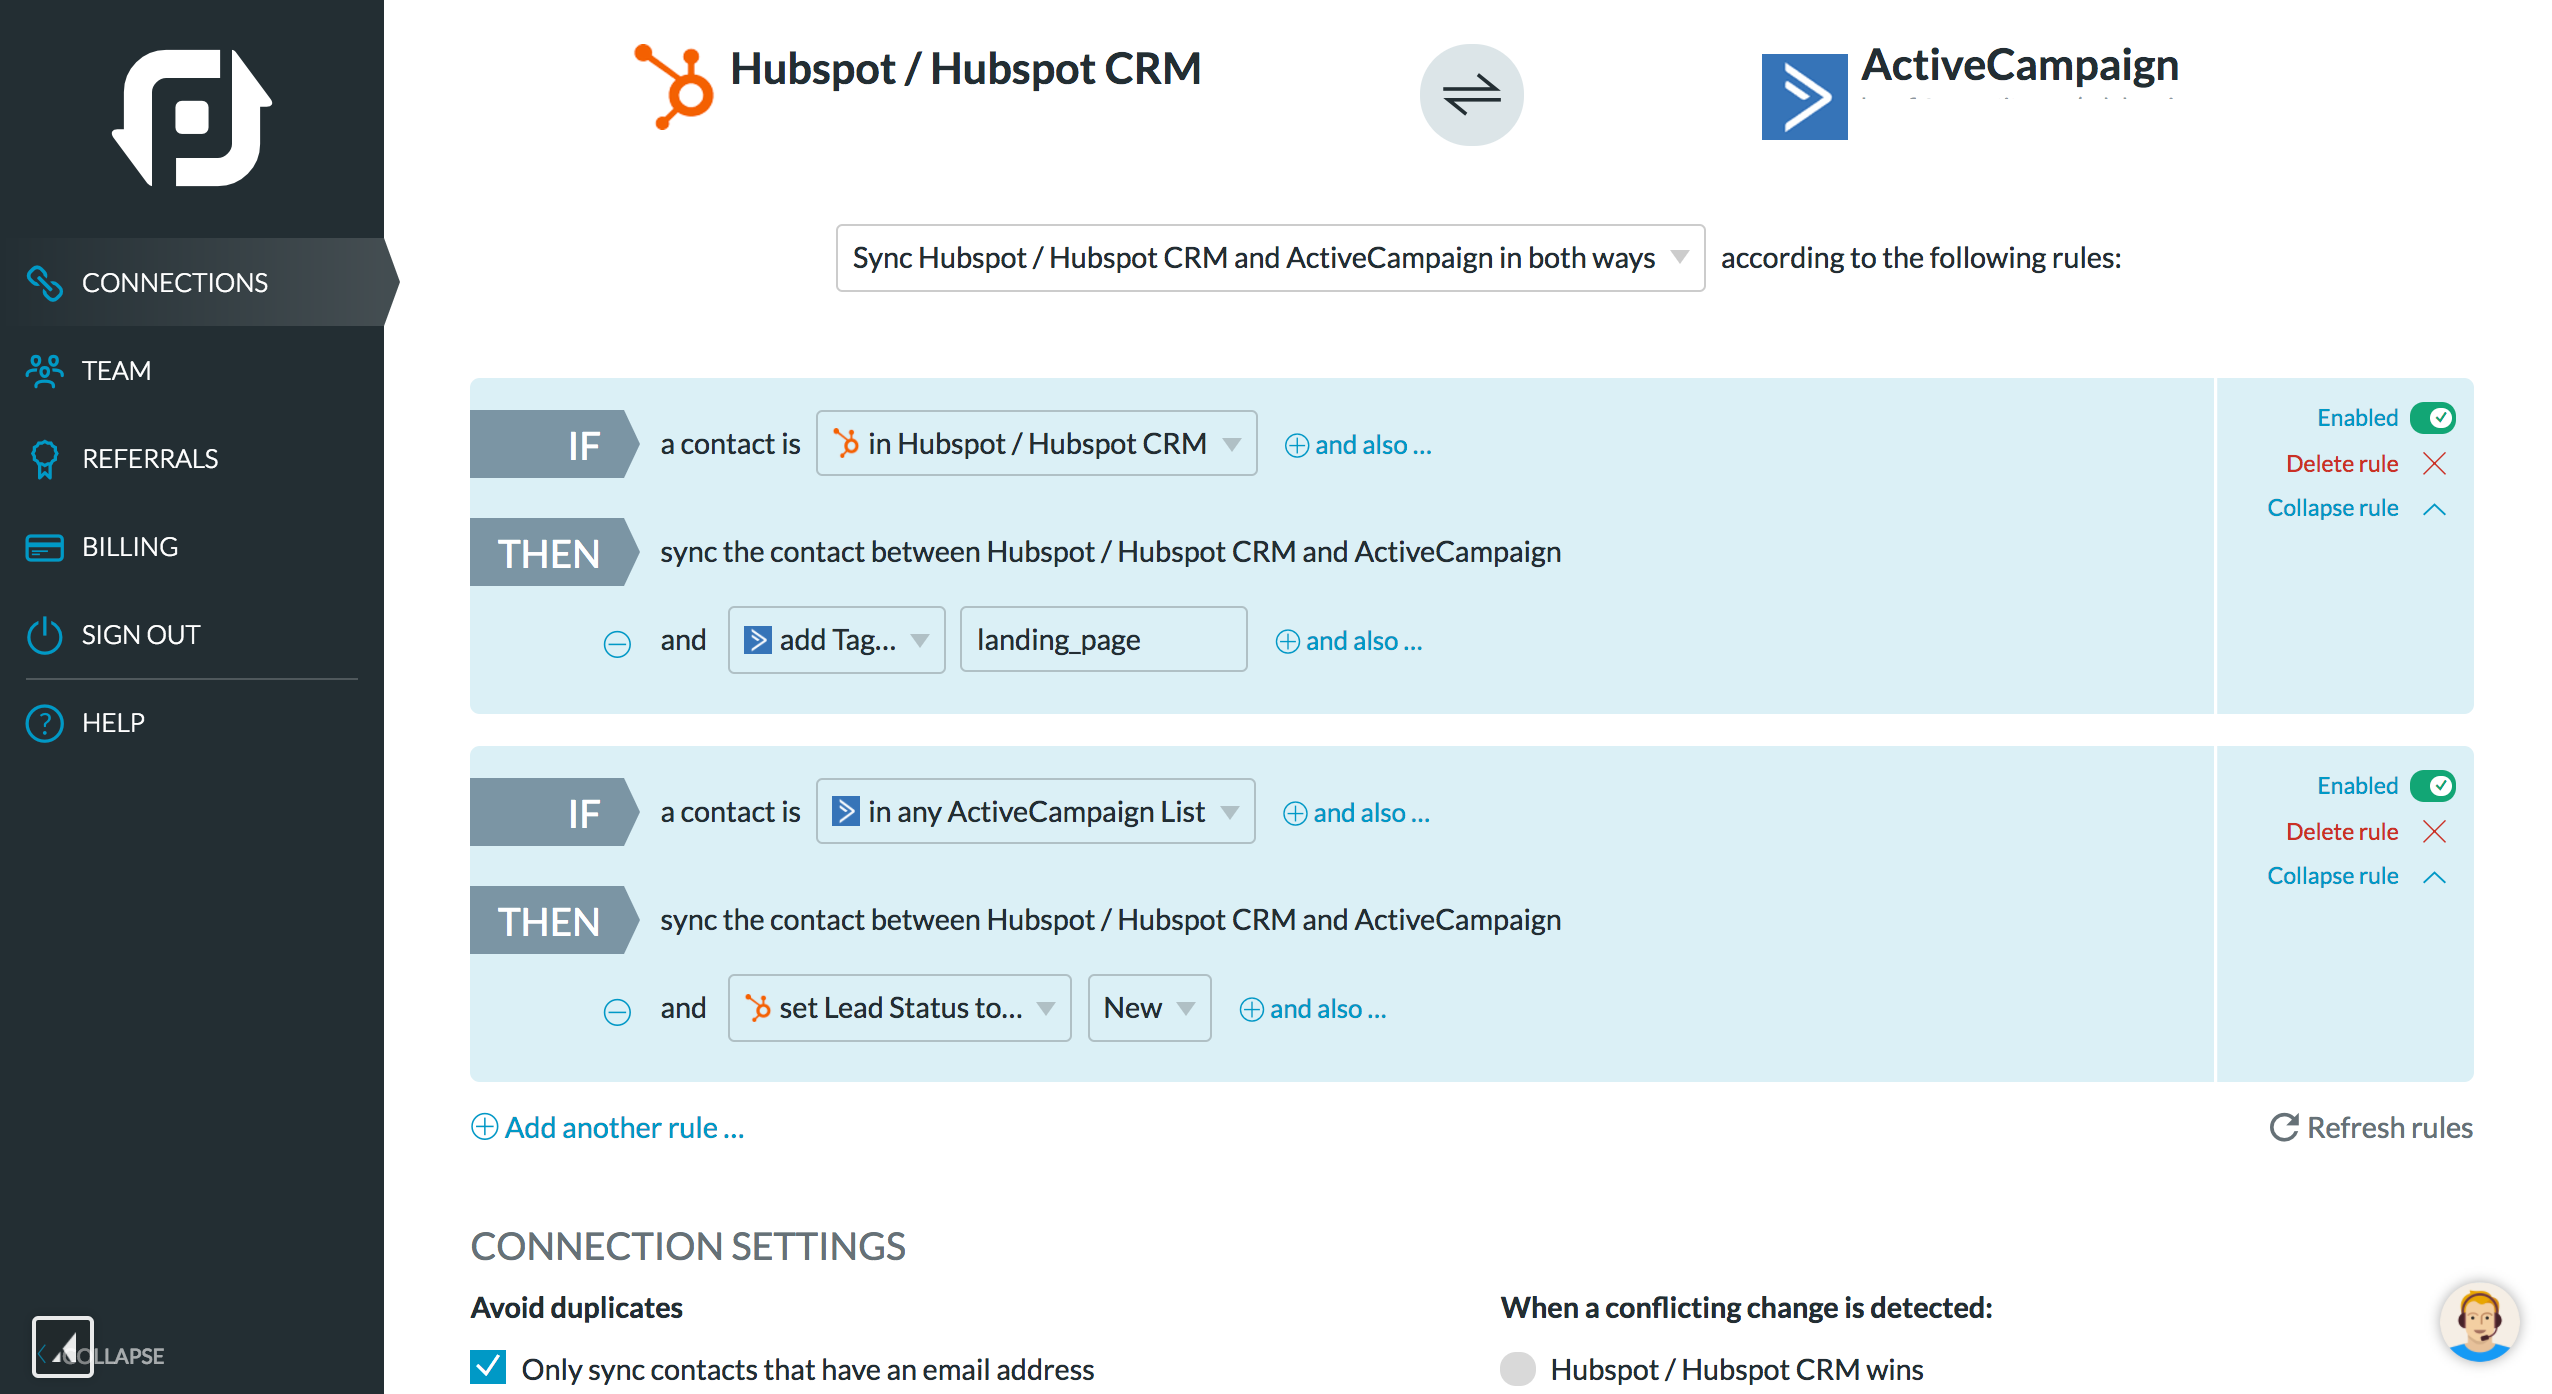Click the Refresh rules icon

[2283, 1127]
